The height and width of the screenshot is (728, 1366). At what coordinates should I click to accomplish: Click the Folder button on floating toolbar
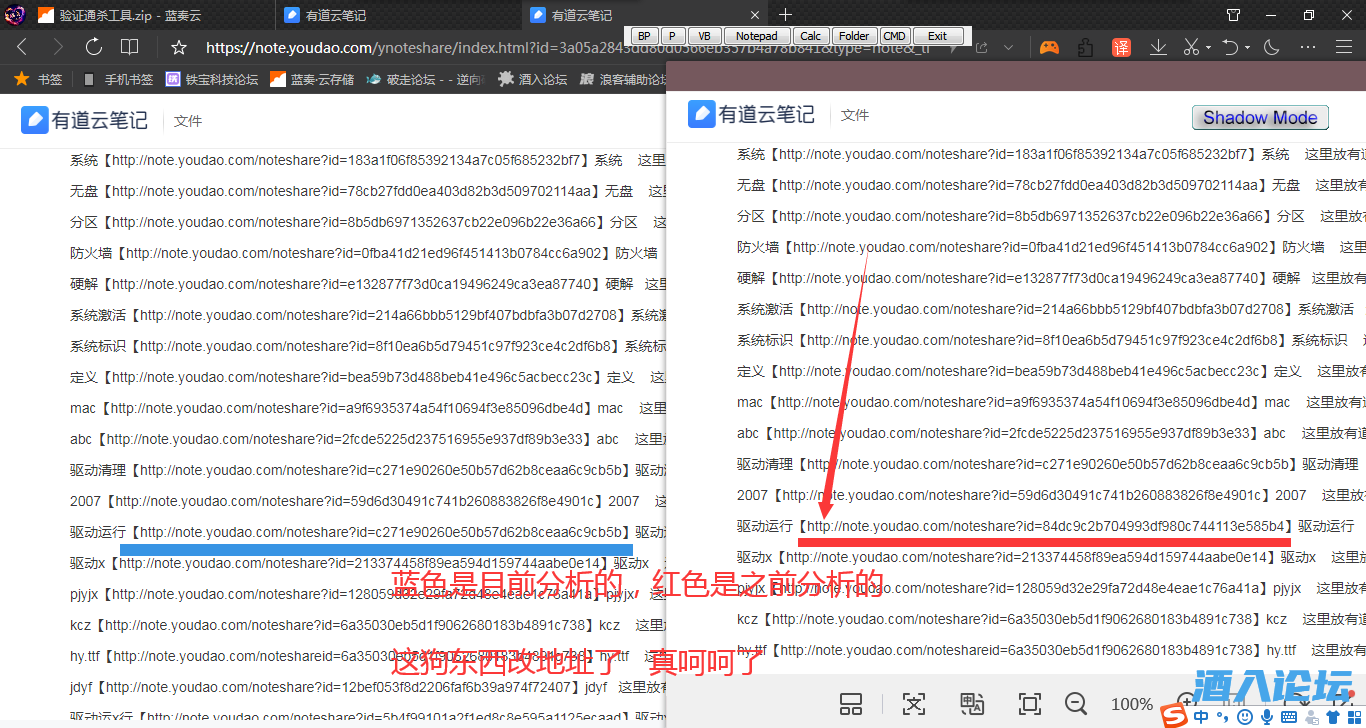click(x=854, y=36)
